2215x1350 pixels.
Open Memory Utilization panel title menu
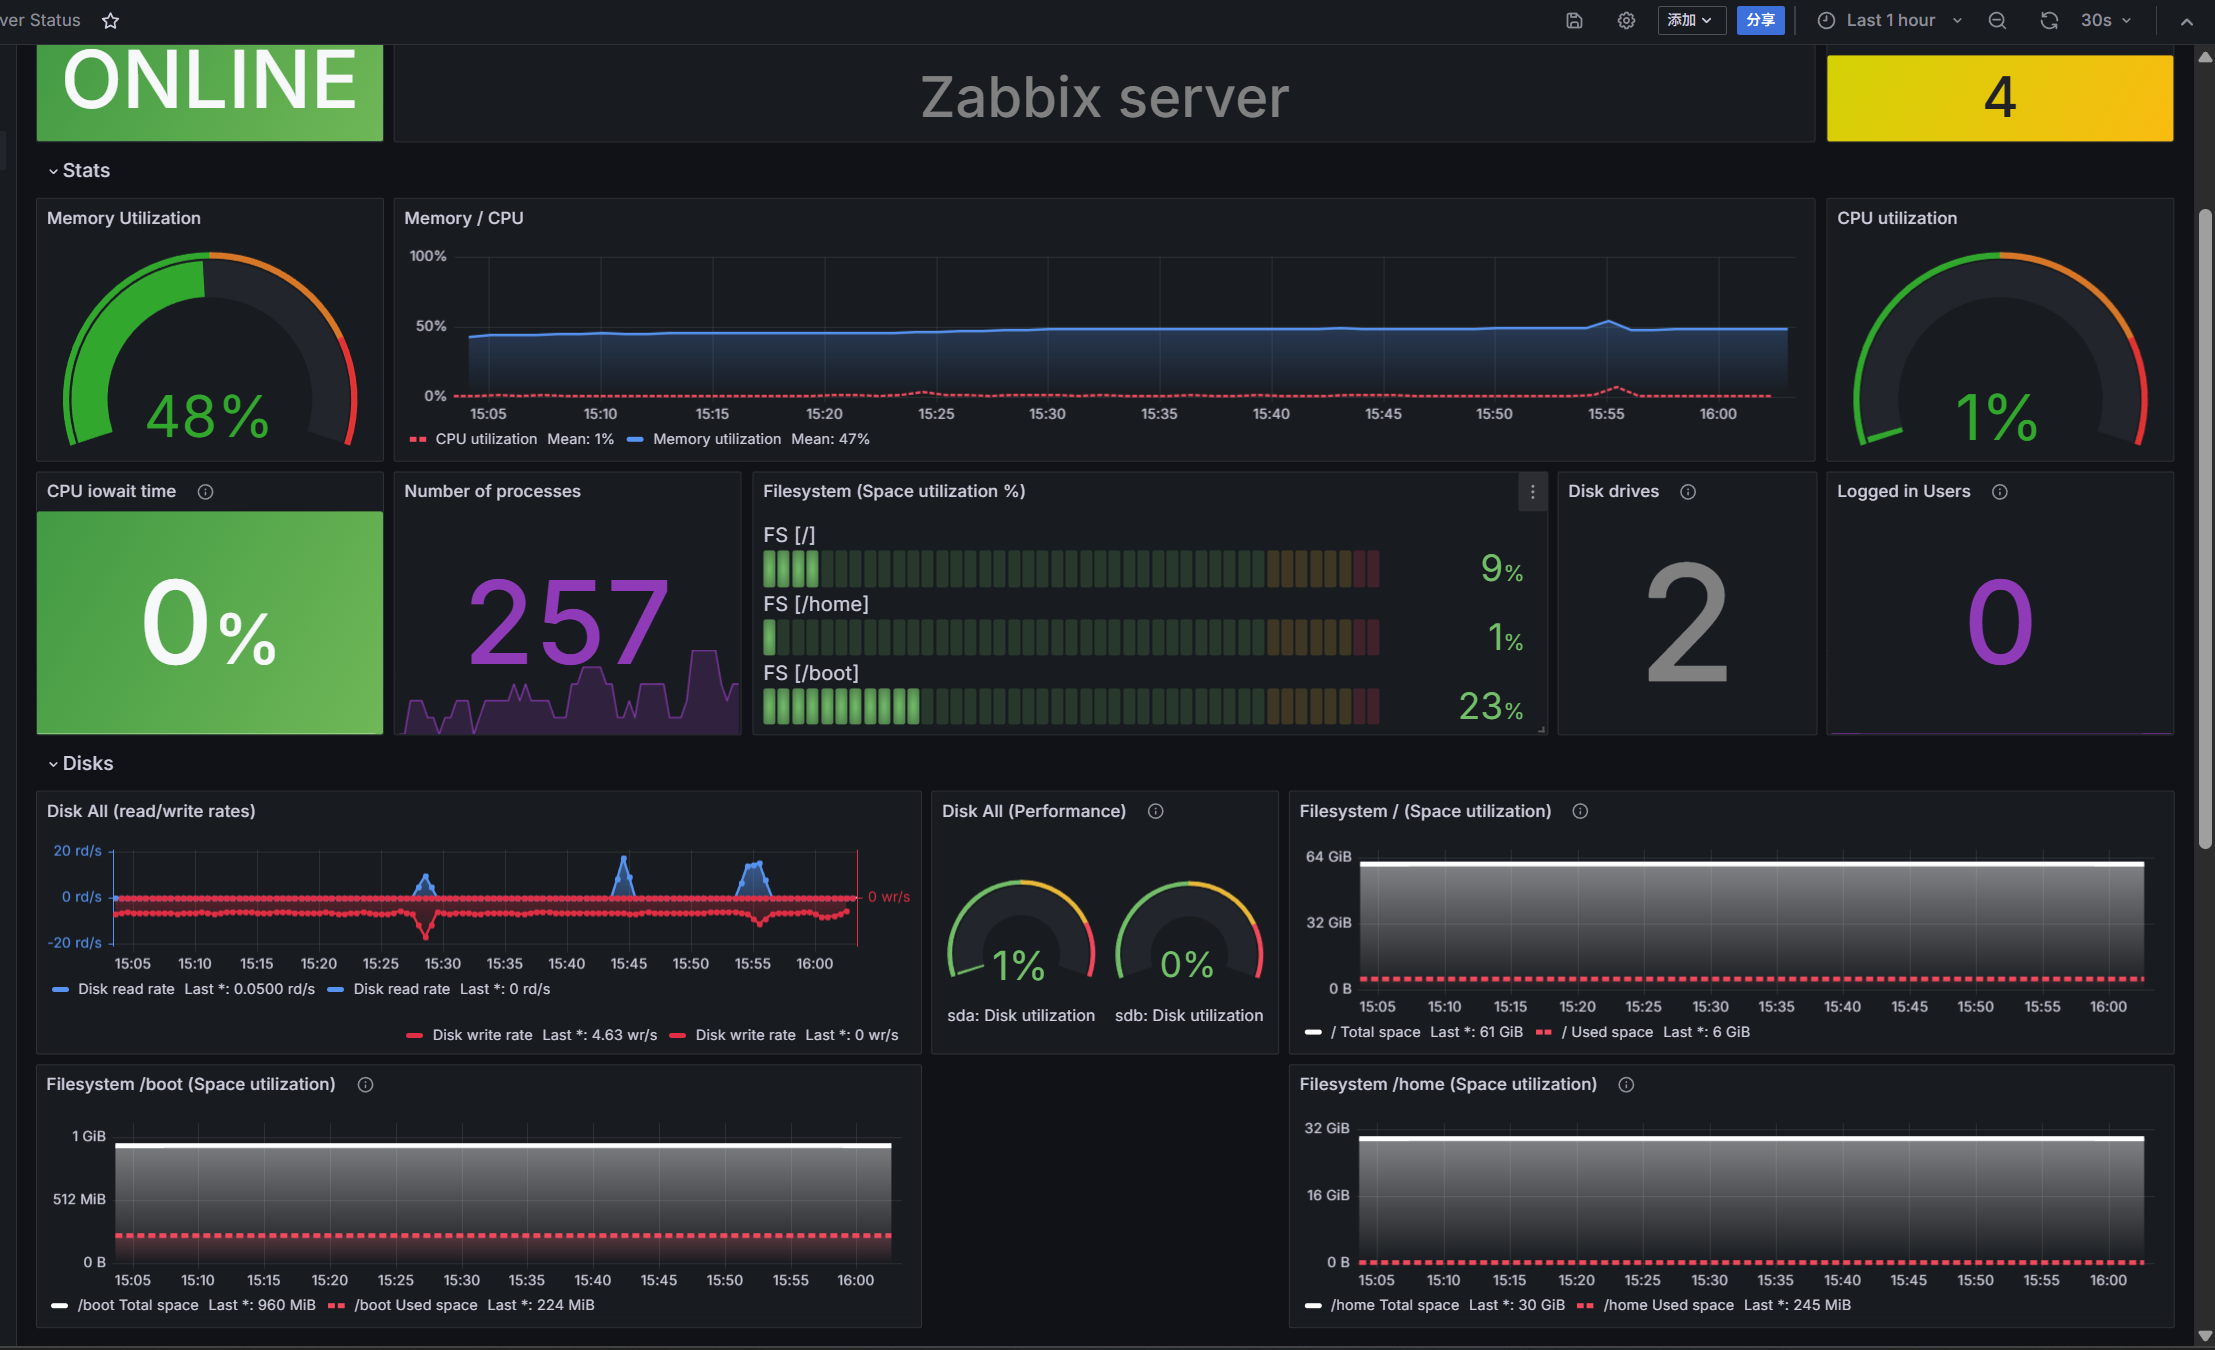click(x=124, y=218)
